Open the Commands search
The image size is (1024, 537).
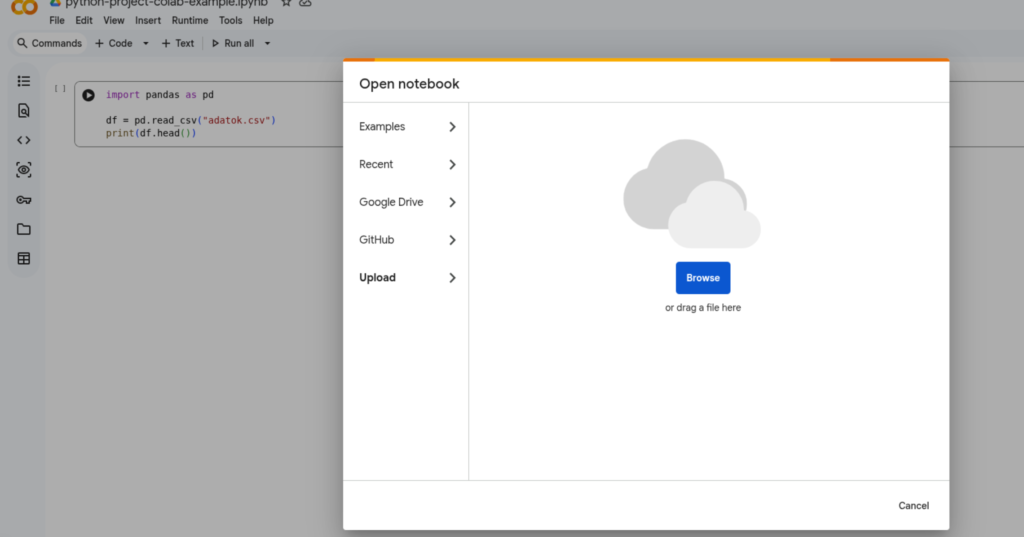(50, 43)
